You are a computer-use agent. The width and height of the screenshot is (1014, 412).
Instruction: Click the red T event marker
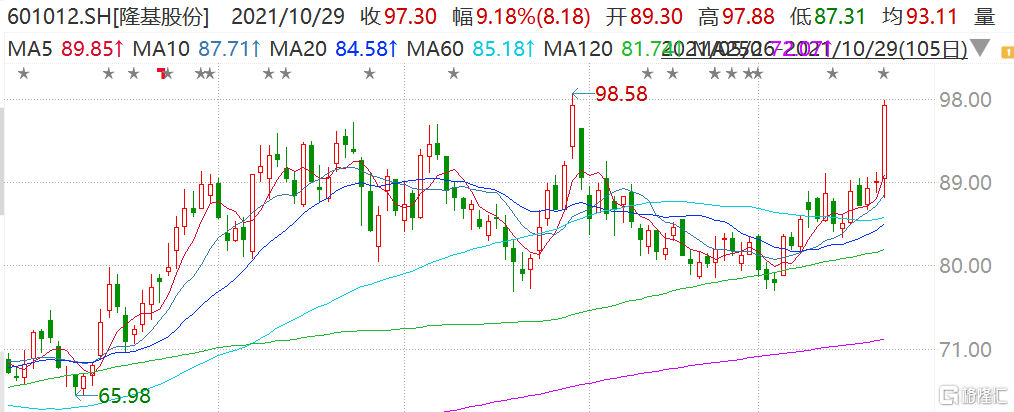tap(162, 74)
